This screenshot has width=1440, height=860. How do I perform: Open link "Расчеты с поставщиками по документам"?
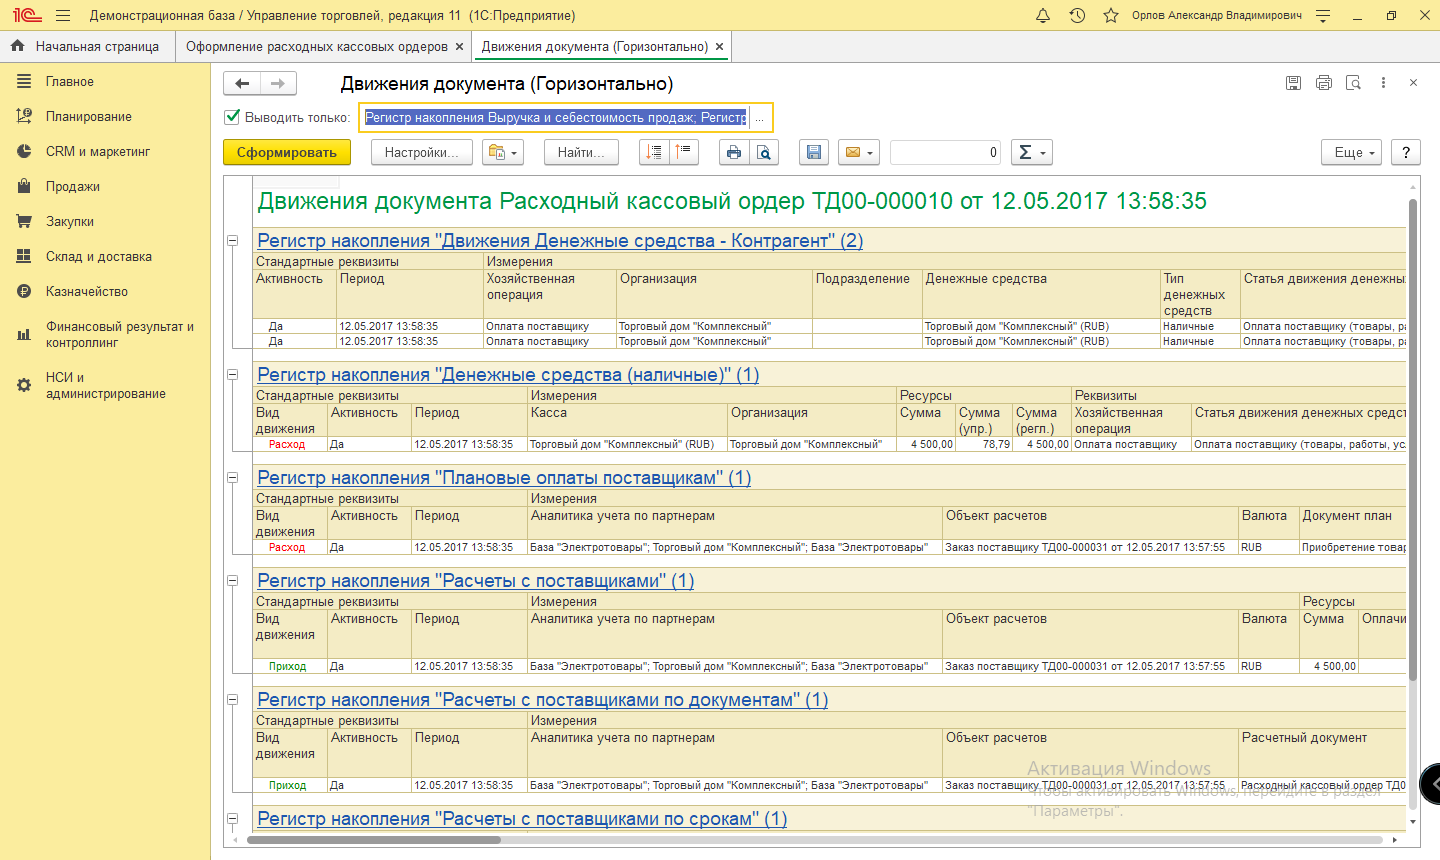tap(542, 700)
